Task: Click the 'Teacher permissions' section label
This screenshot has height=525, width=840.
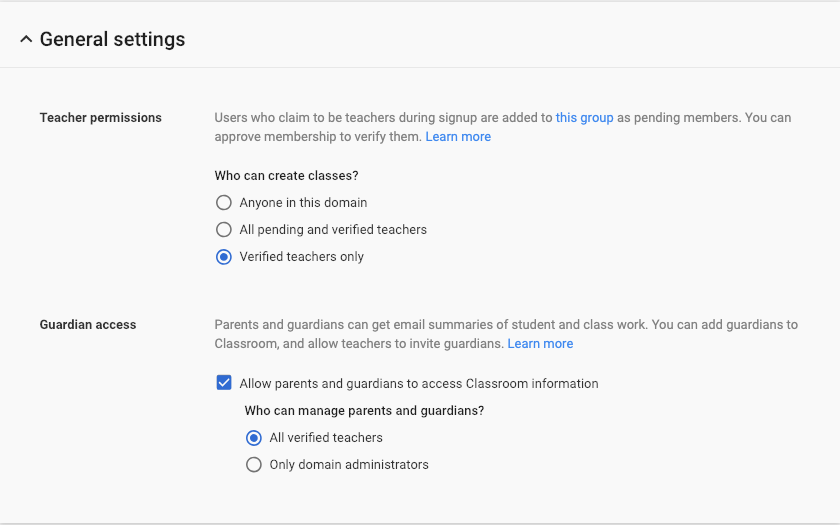Action: click(100, 118)
